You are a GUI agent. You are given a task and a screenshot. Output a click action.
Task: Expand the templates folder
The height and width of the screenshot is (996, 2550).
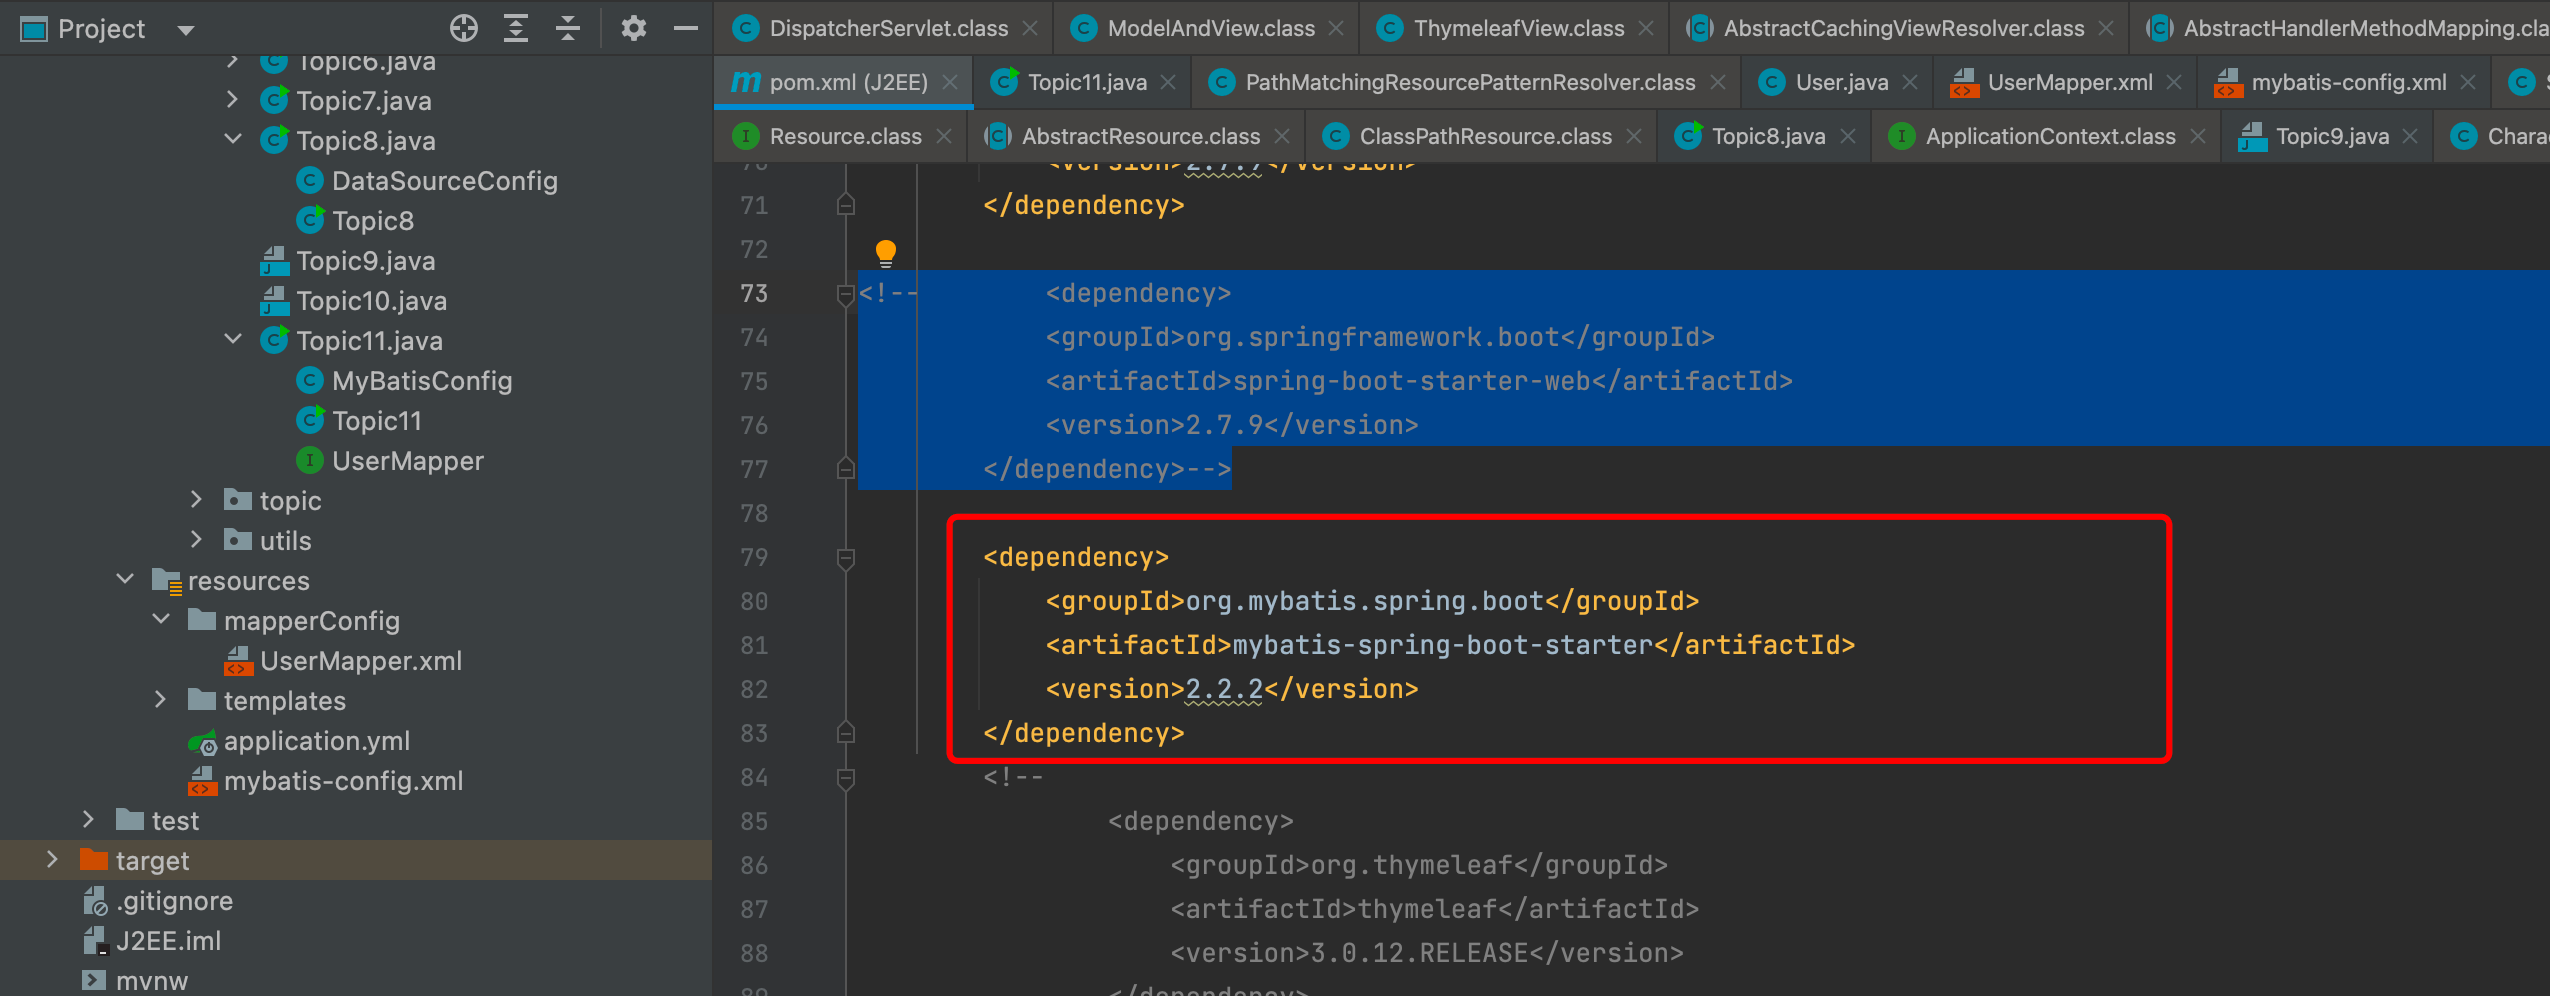point(160,700)
